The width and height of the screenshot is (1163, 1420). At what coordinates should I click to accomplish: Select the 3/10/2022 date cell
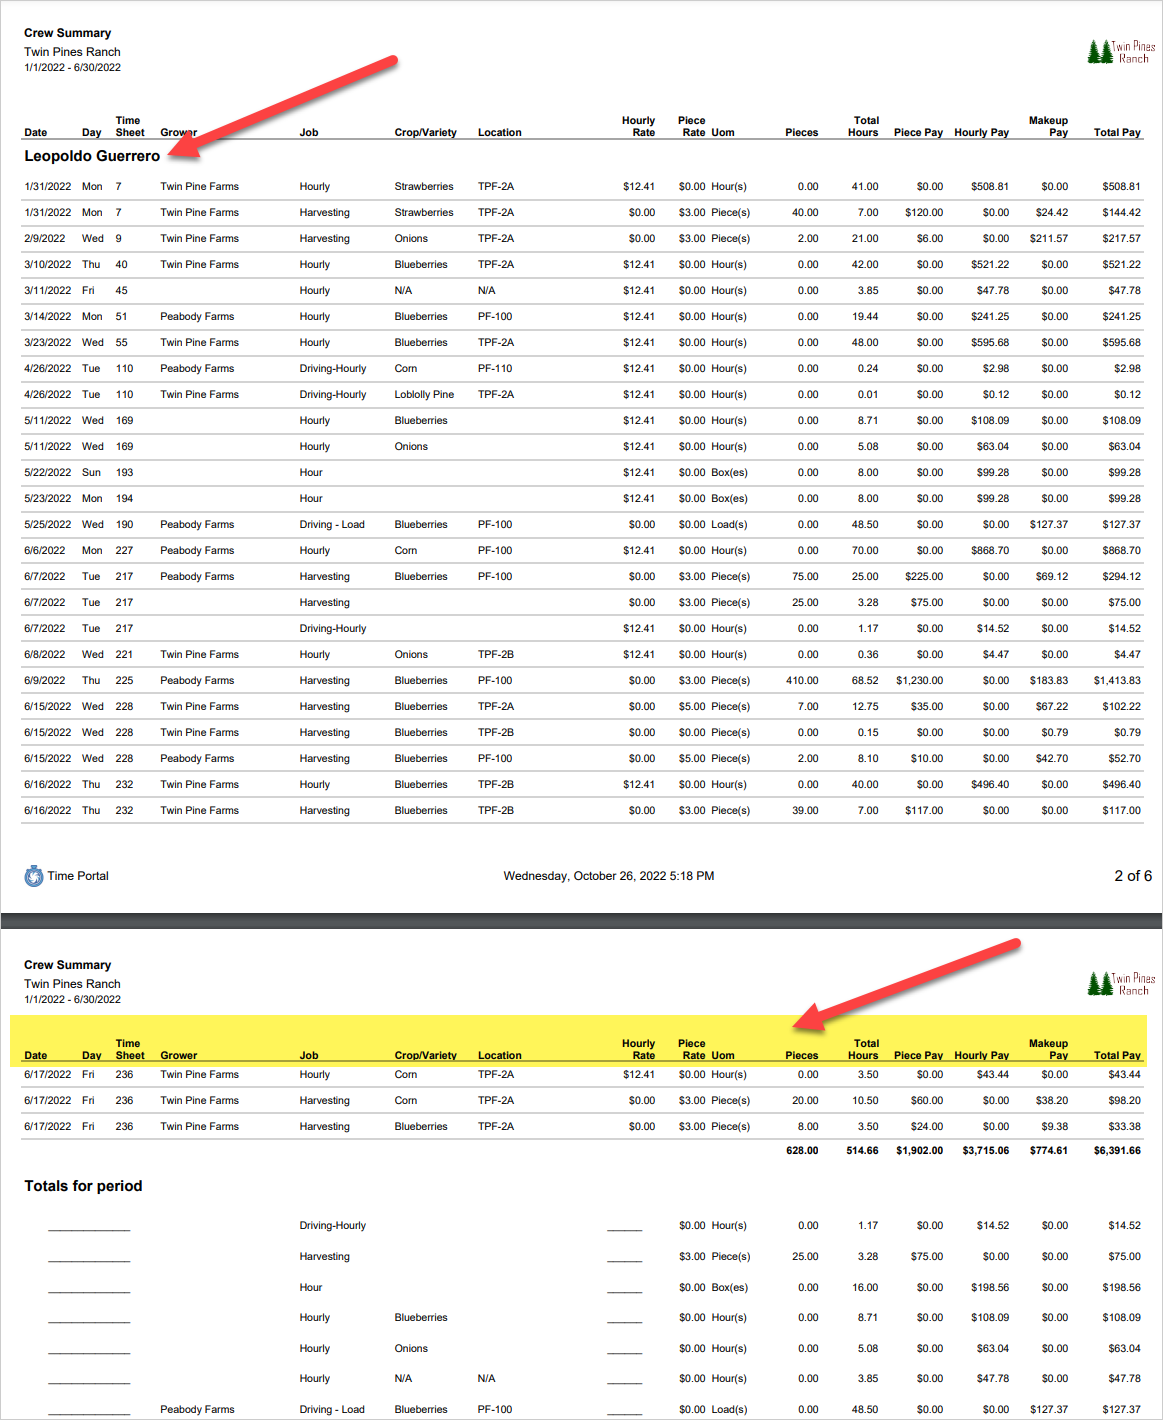48,265
